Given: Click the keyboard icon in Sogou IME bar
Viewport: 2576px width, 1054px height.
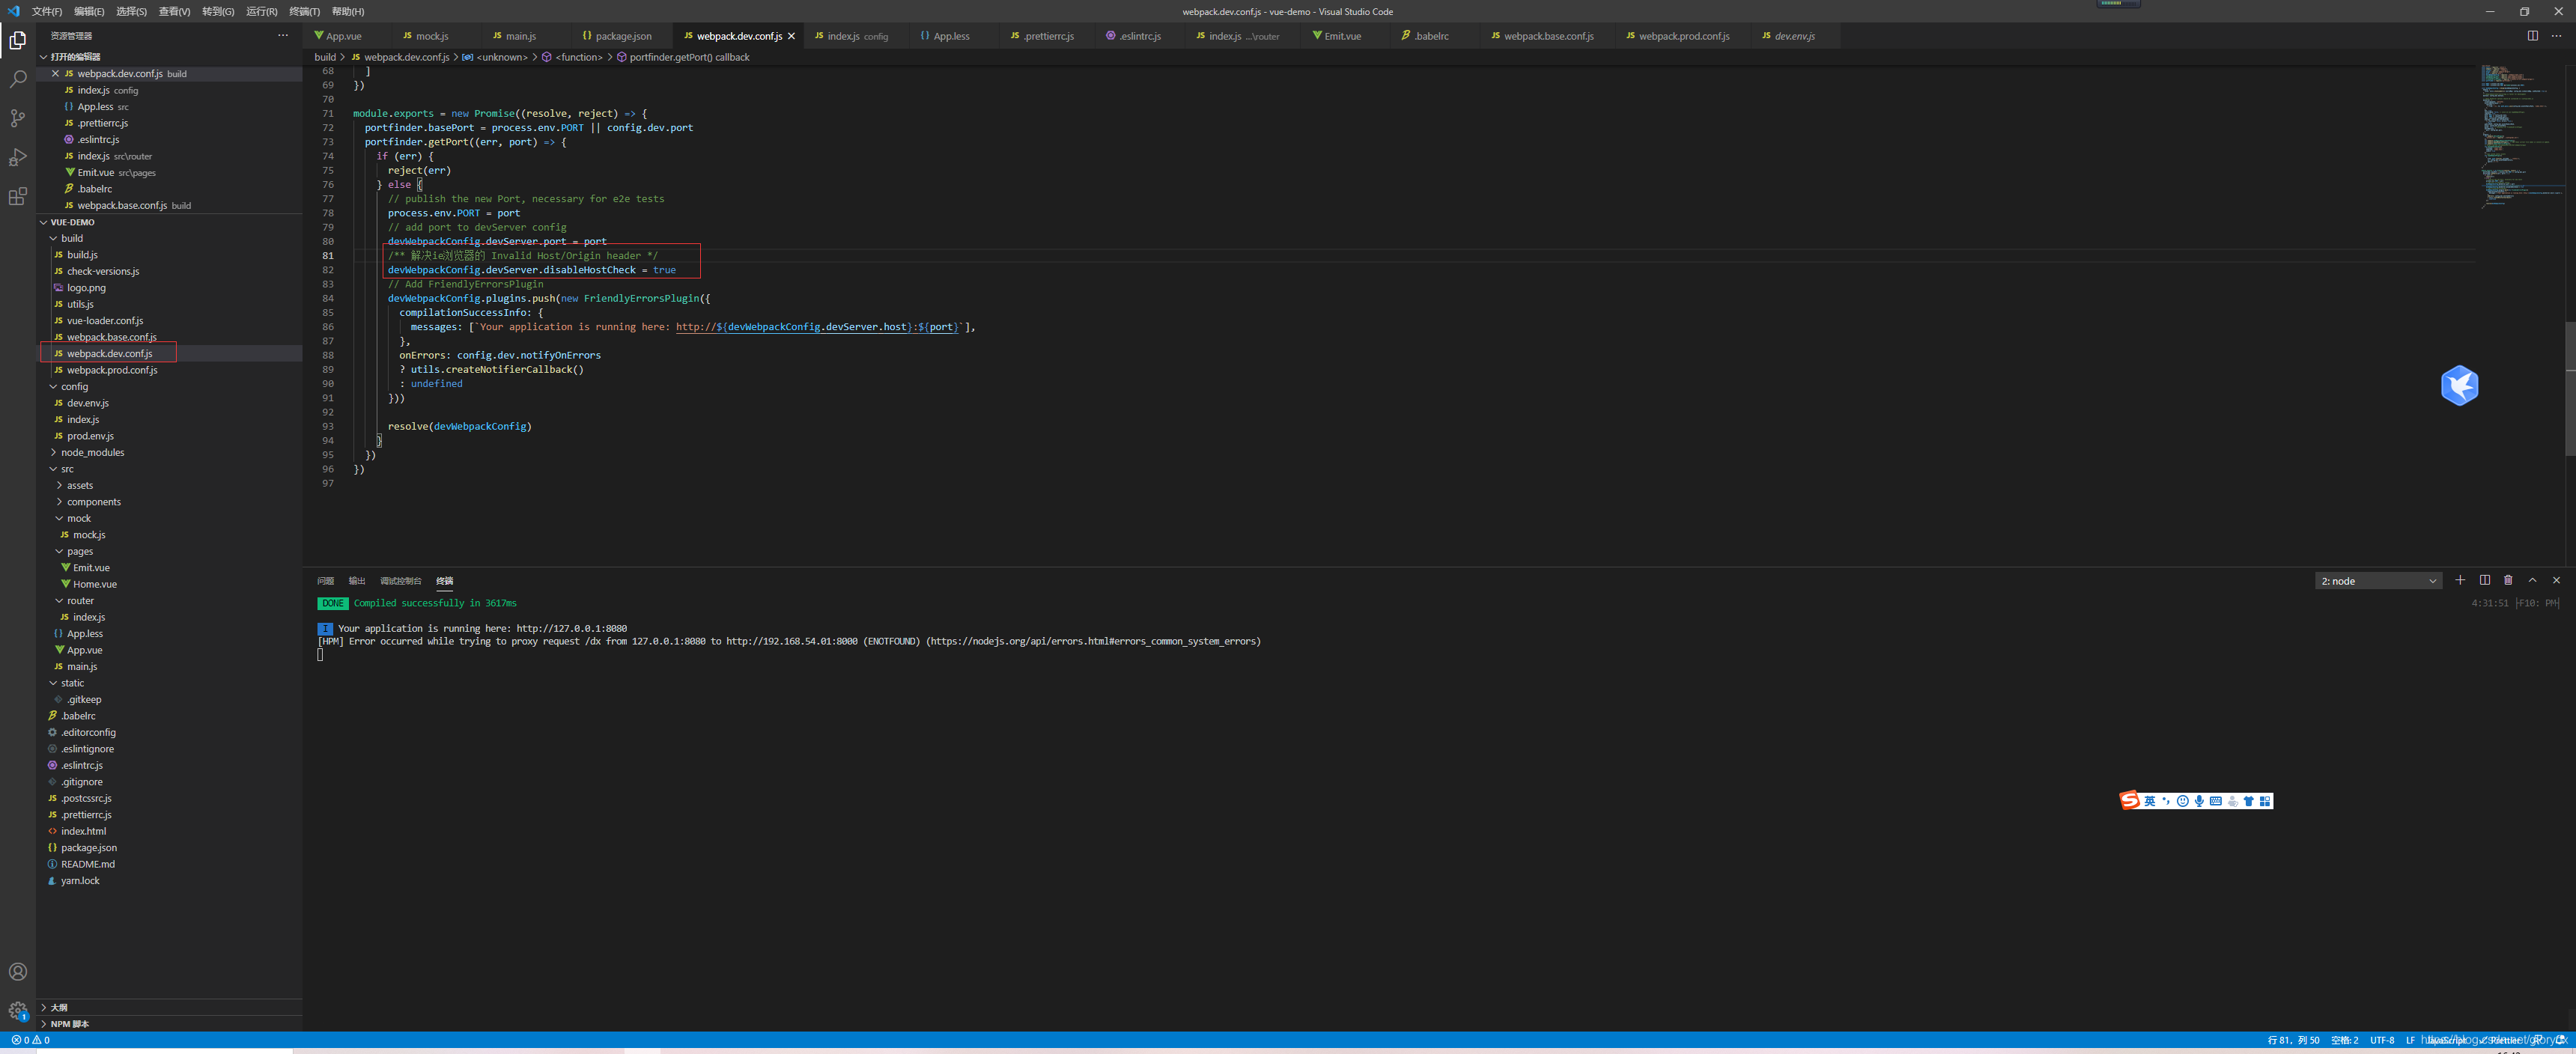Looking at the screenshot, I should (2216, 801).
